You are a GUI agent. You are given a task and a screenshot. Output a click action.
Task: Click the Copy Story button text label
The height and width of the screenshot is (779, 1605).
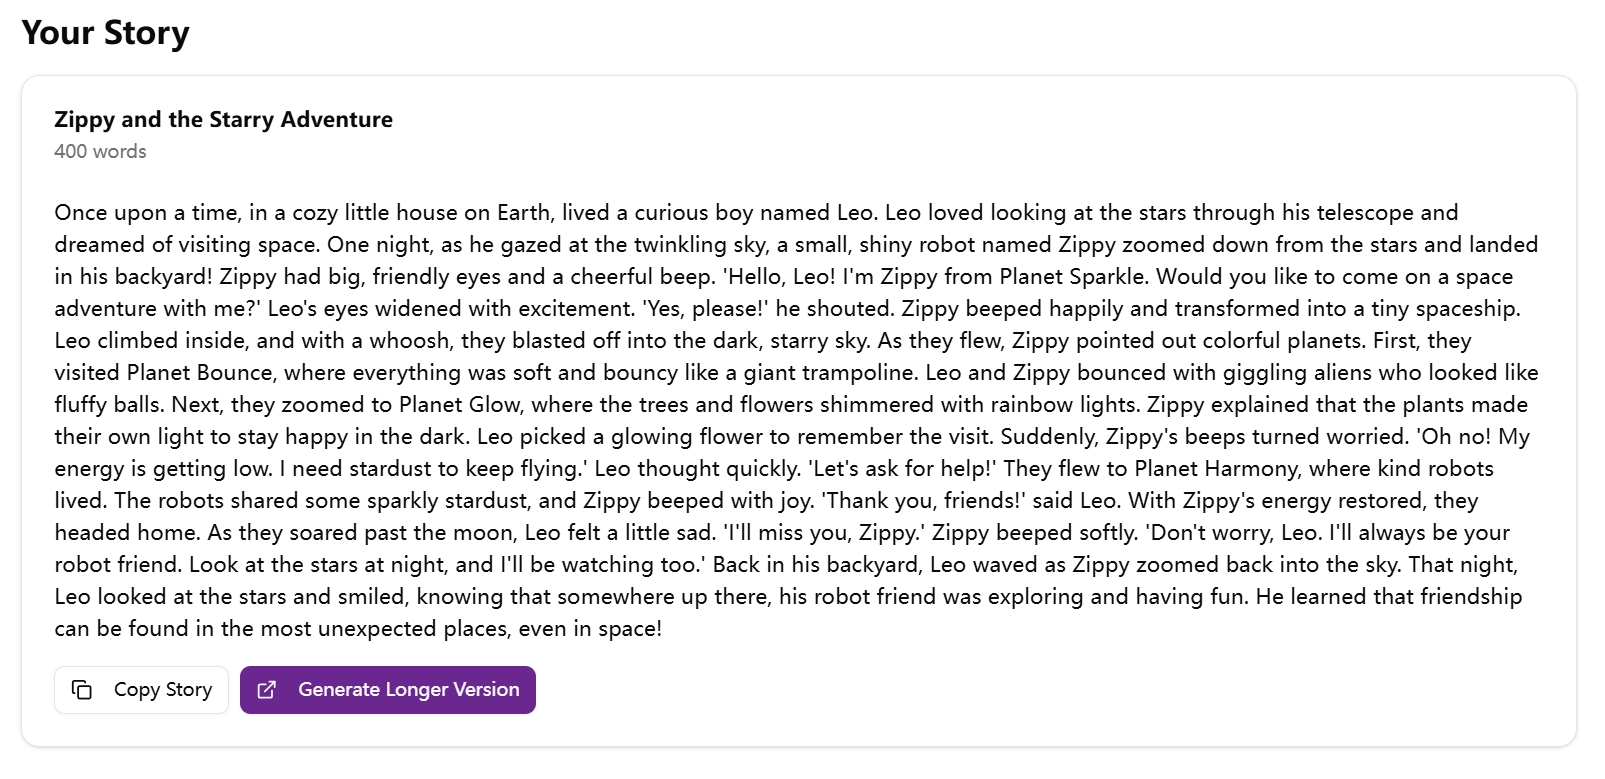coord(161,690)
